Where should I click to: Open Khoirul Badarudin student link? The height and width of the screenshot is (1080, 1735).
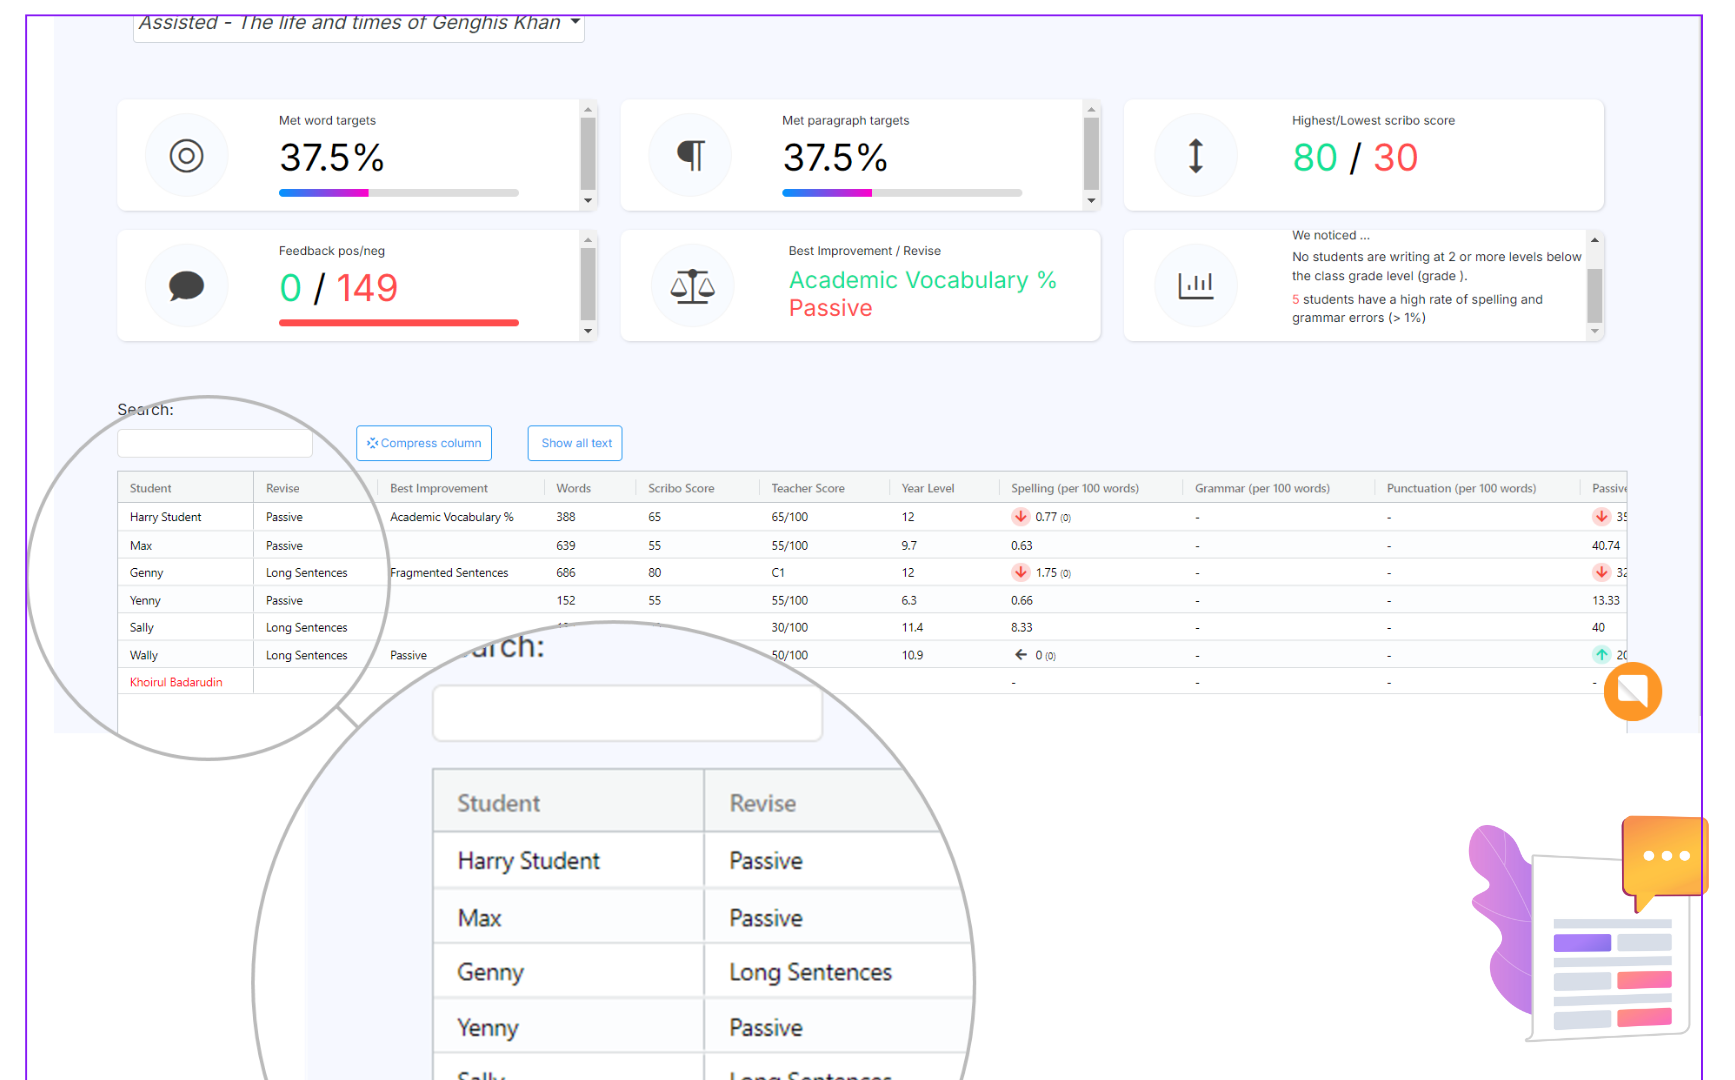(x=176, y=682)
